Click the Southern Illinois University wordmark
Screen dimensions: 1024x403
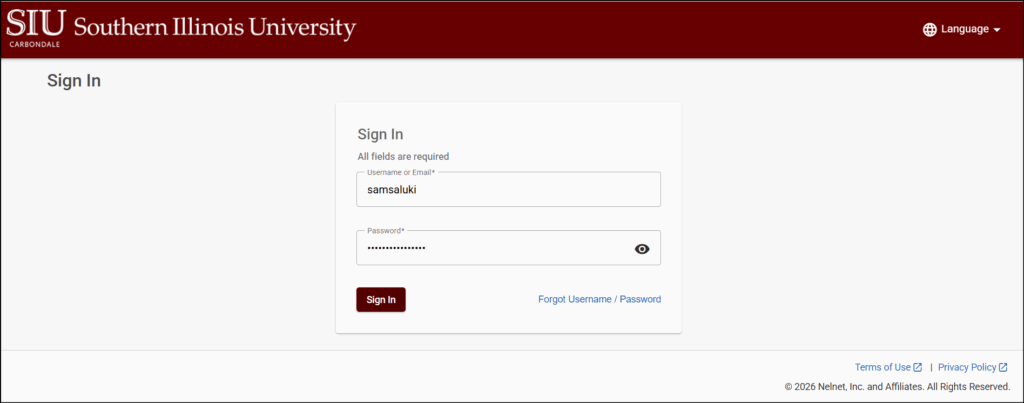pyautogui.click(x=214, y=27)
